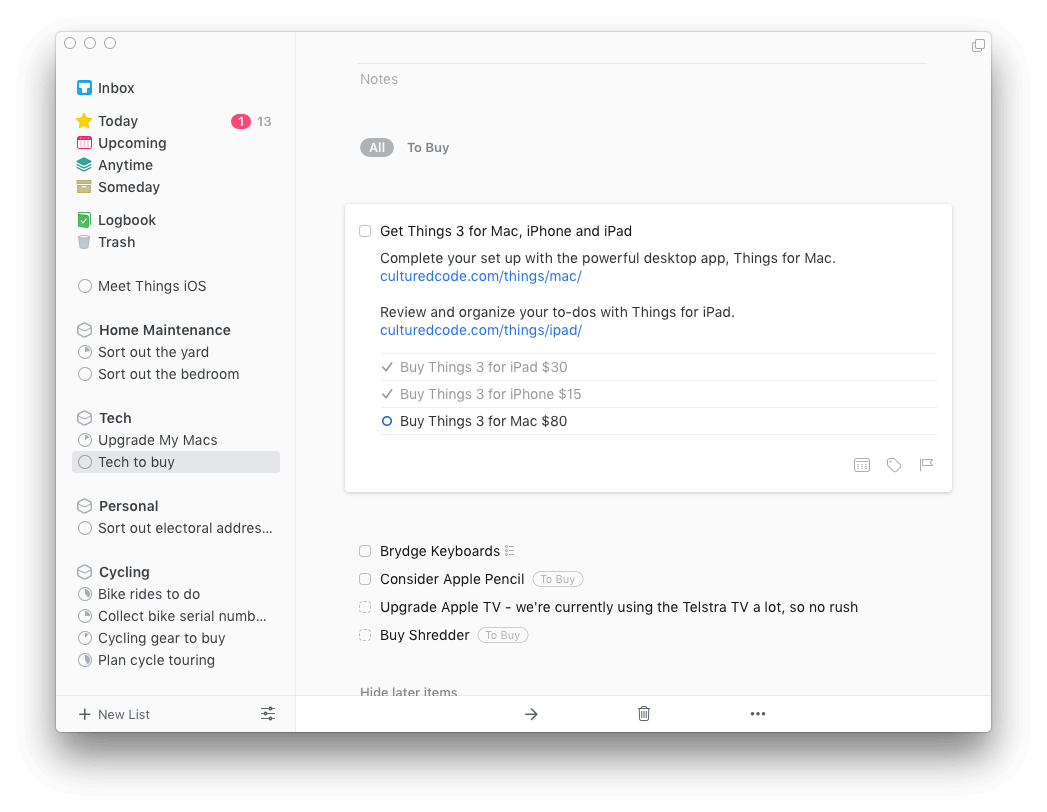Click the New List button
This screenshot has height=812, width=1047.
[114, 715]
